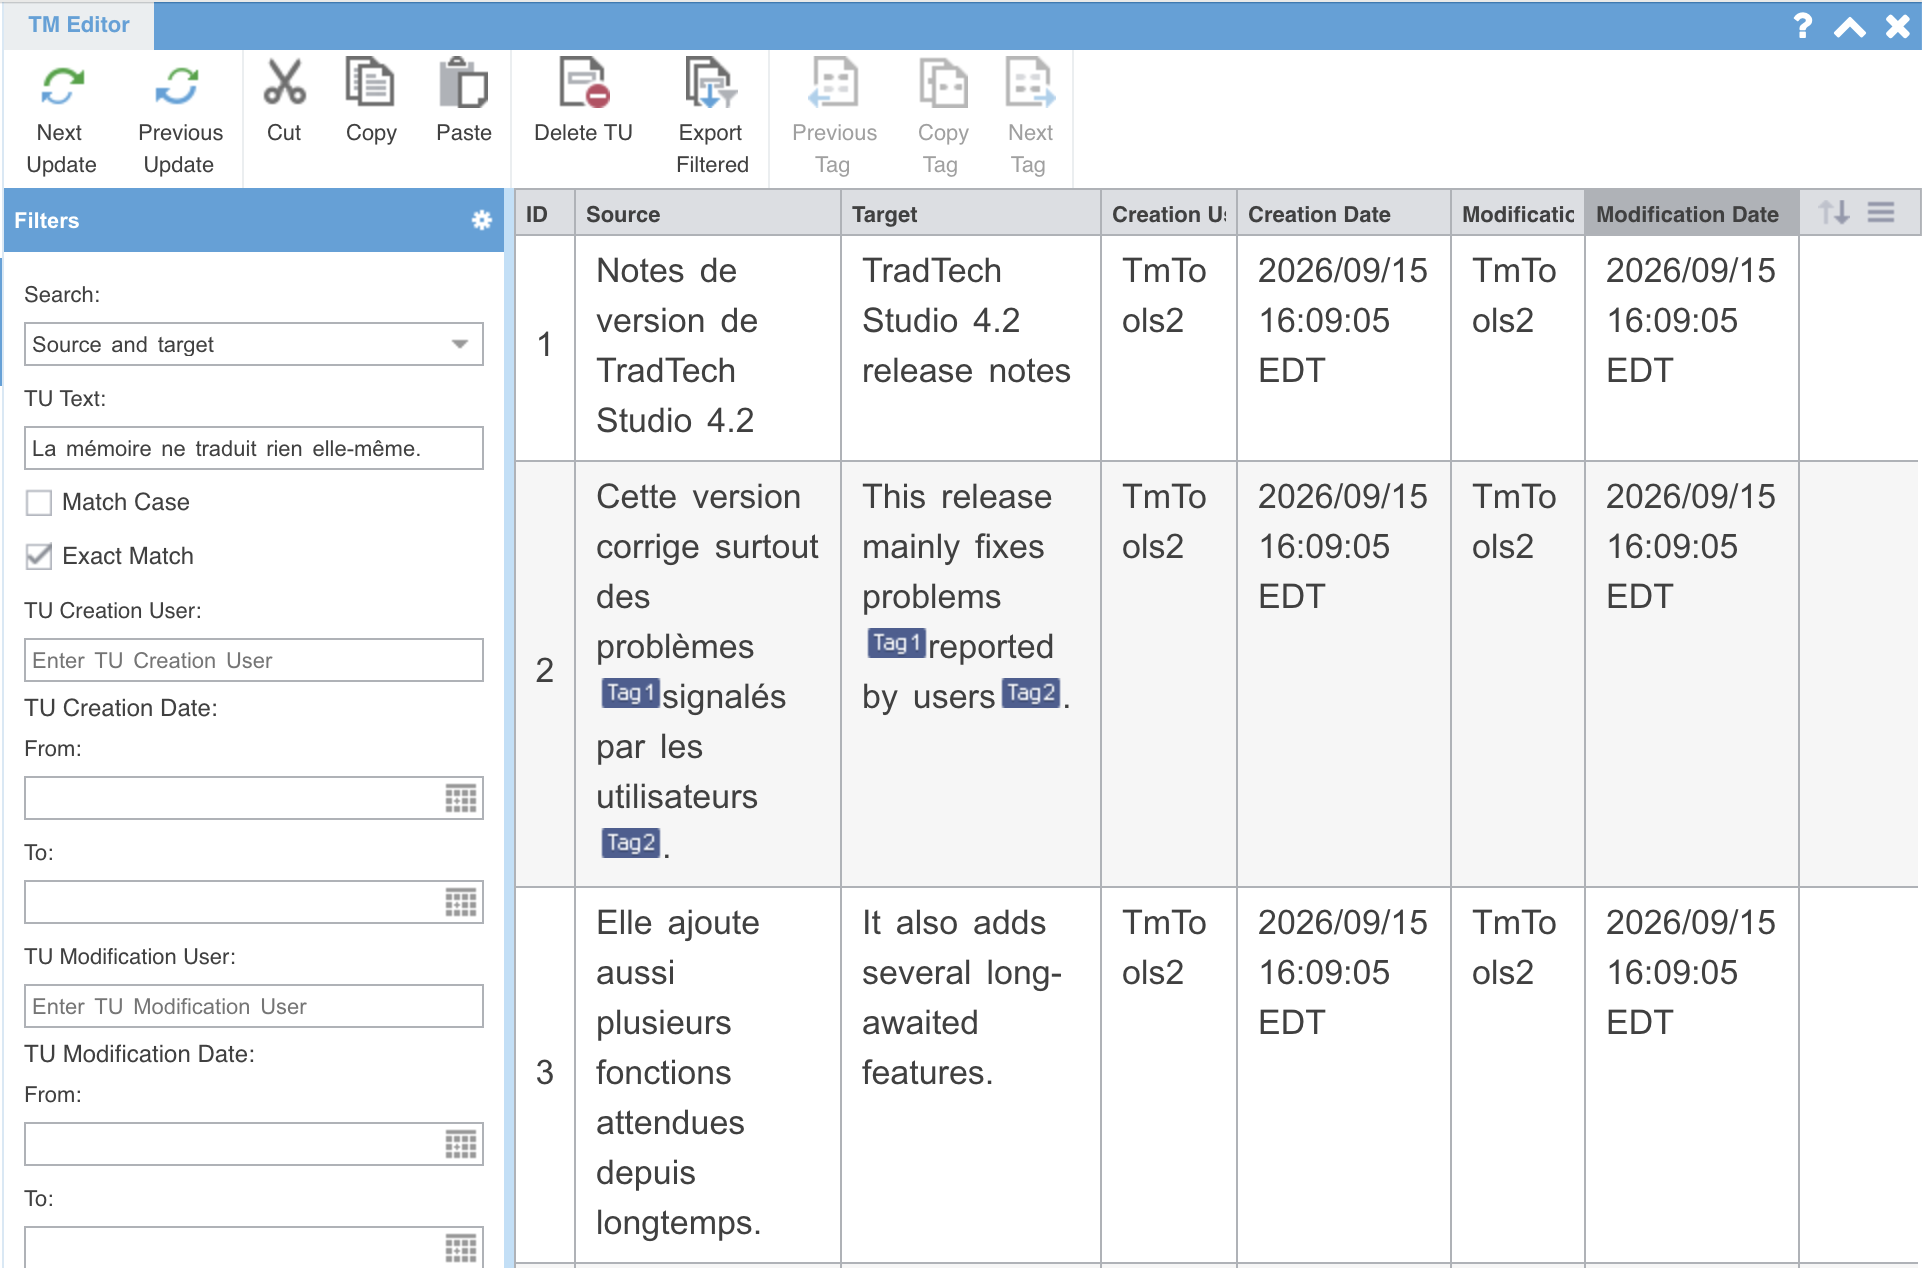Open the Search scope dropdown

click(254, 344)
